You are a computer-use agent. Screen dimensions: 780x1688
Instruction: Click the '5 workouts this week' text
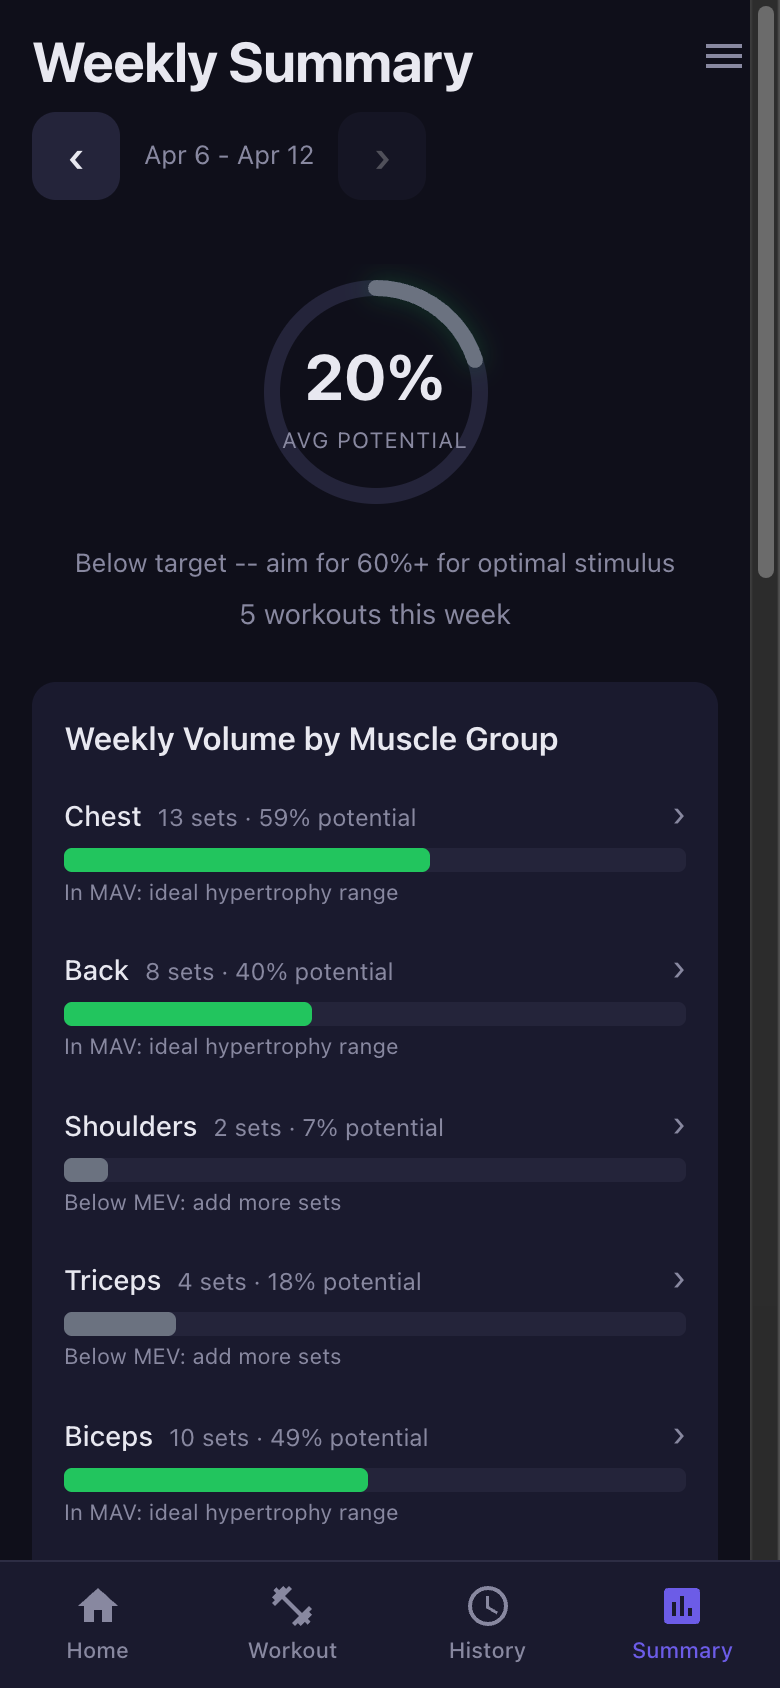click(x=374, y=615)
